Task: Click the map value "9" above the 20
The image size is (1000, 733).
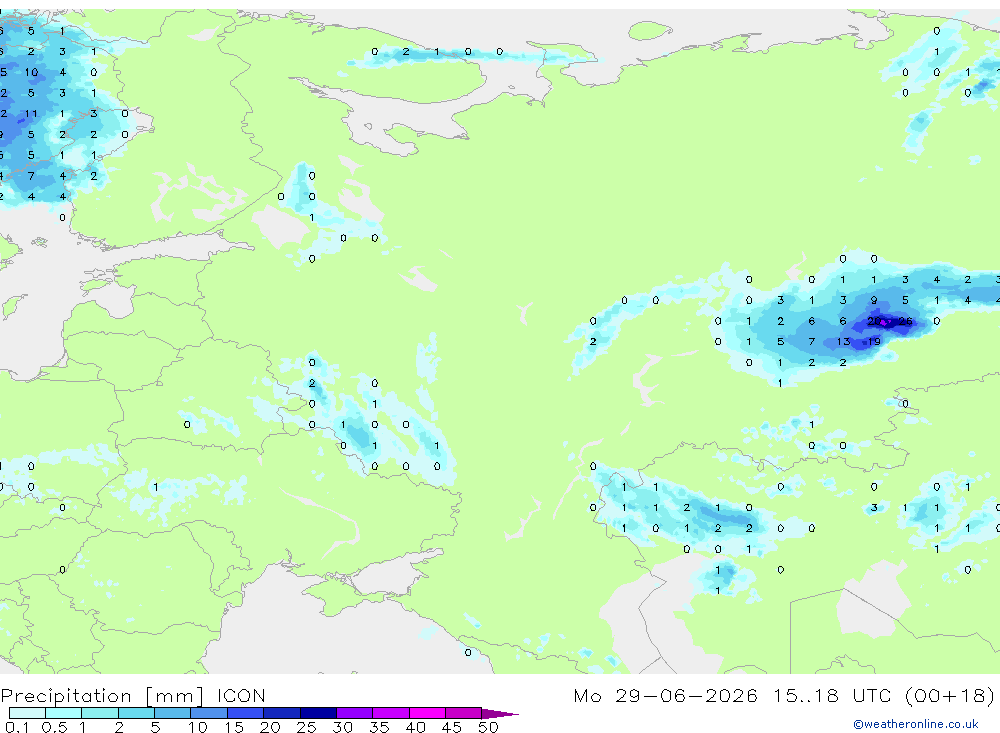Action: [x=874, y=300]
